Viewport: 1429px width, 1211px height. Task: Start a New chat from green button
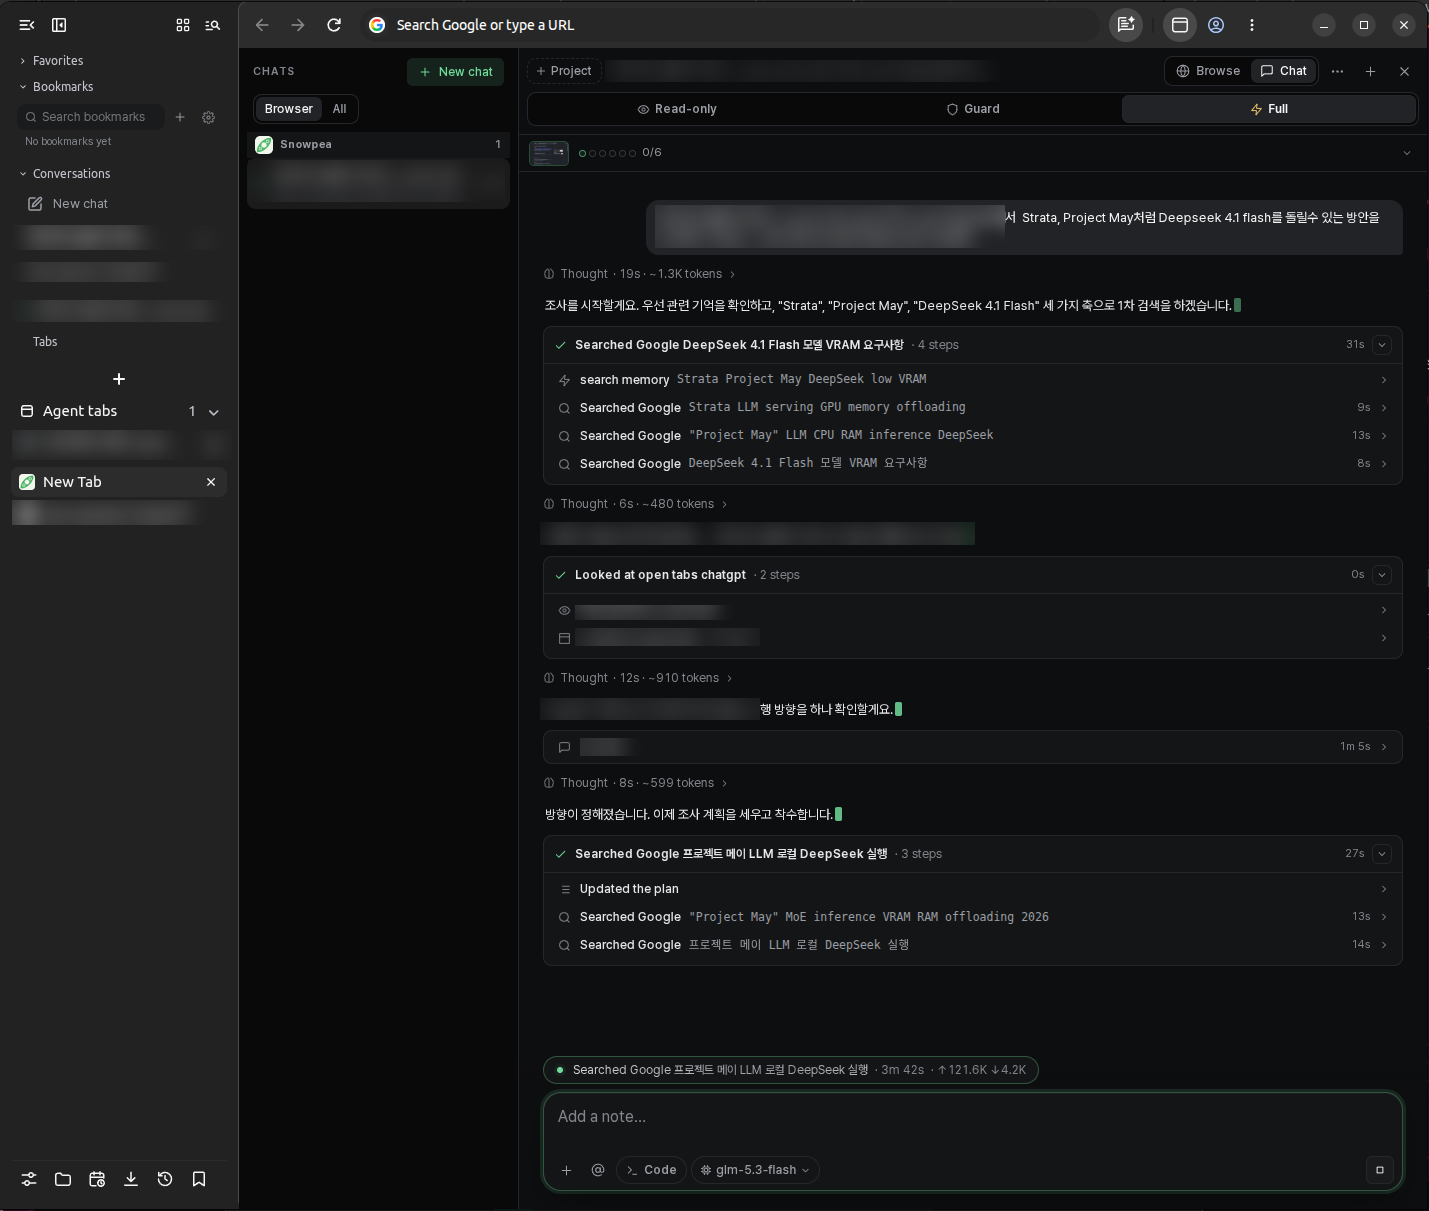point(456,72)
